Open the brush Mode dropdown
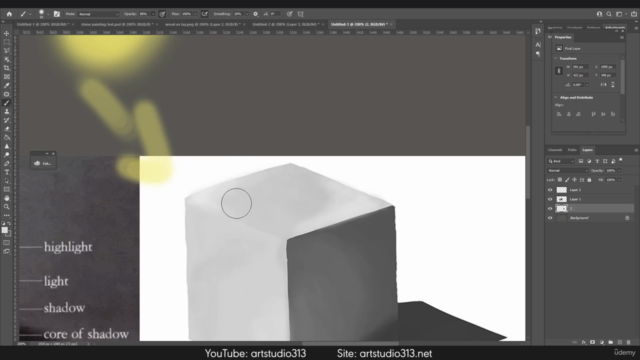Image resolution: width=640 pixels, height=360 pixels. [99, 14]
